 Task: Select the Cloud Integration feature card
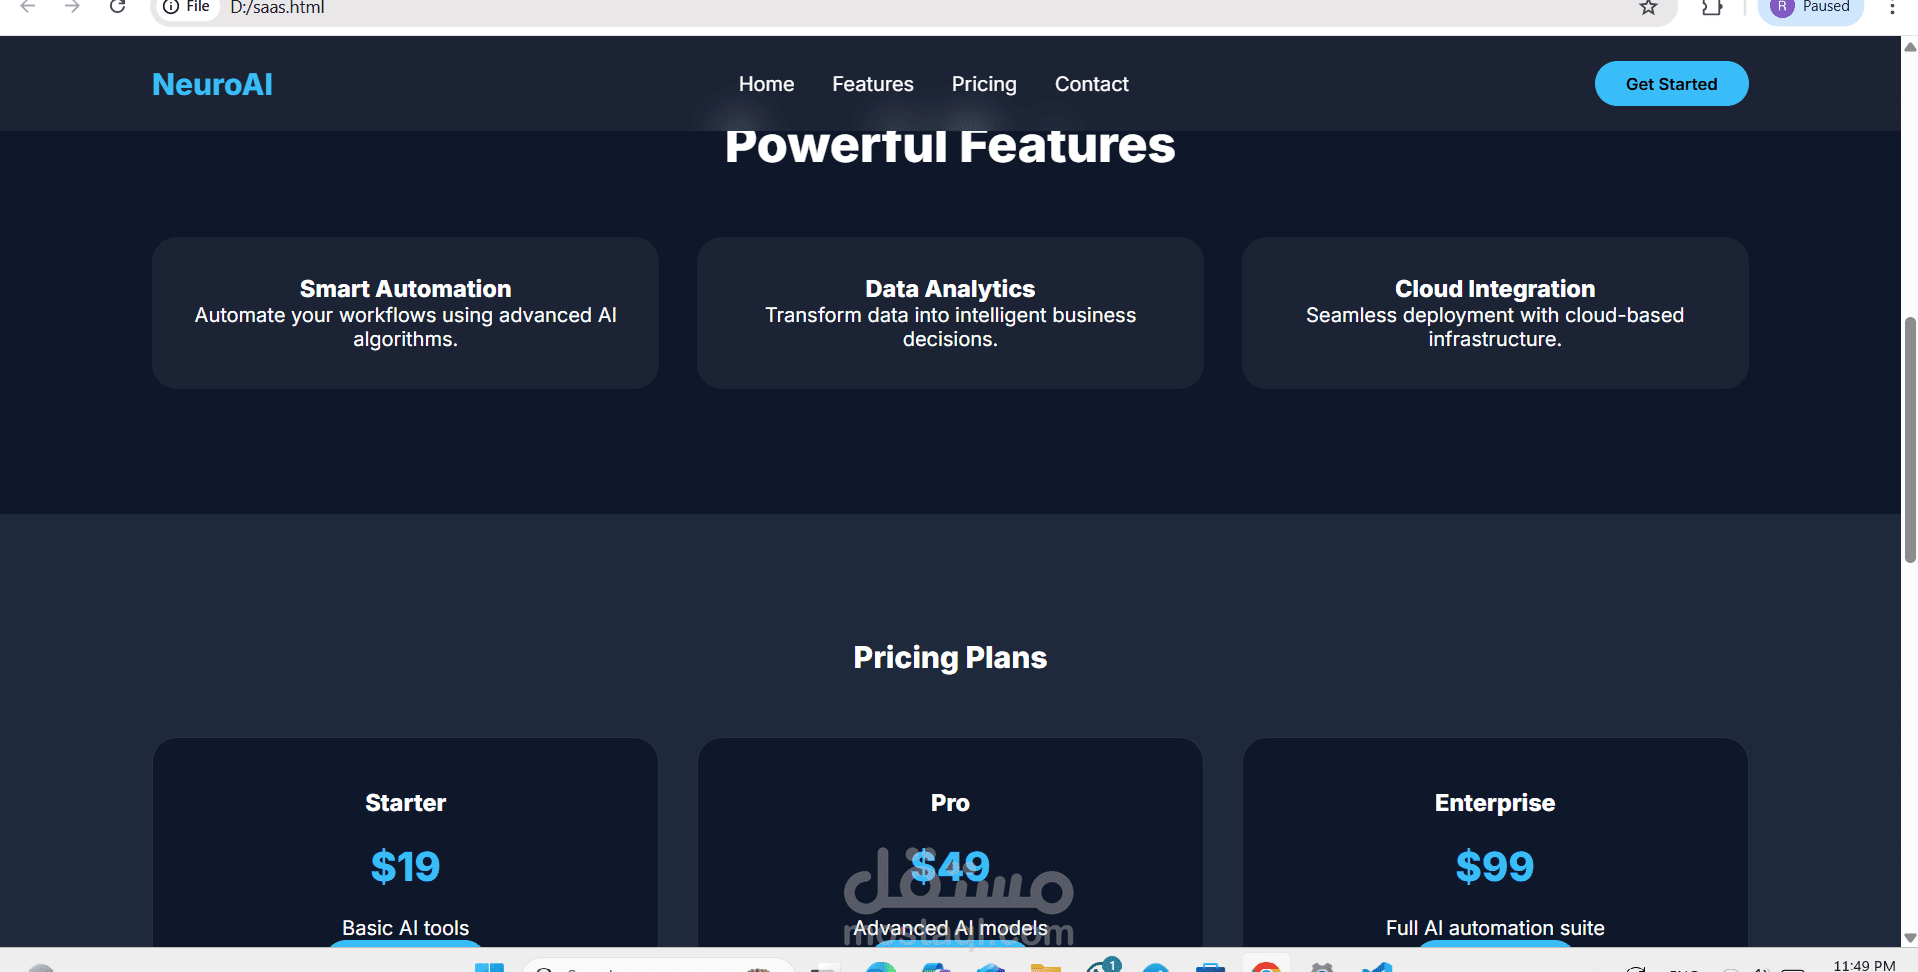click(x=1495, y=313)
